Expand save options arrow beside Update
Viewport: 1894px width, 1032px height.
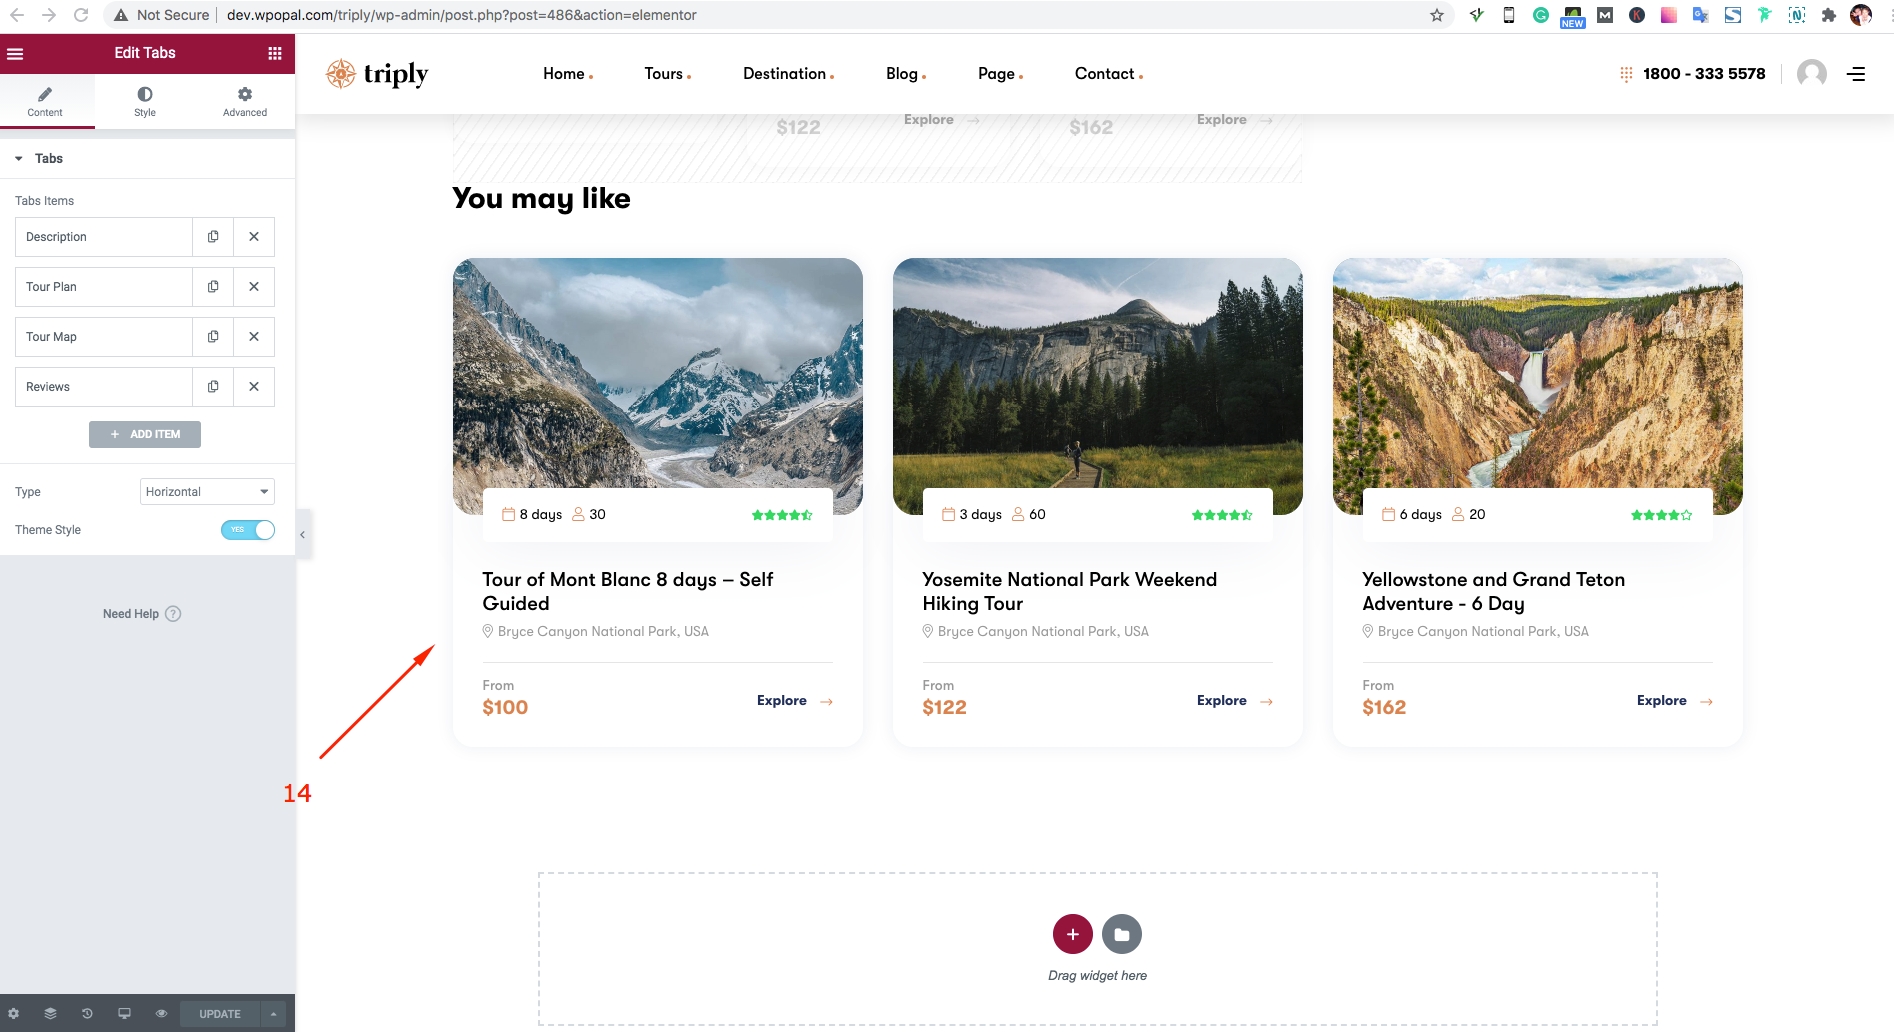(273, 1014)
